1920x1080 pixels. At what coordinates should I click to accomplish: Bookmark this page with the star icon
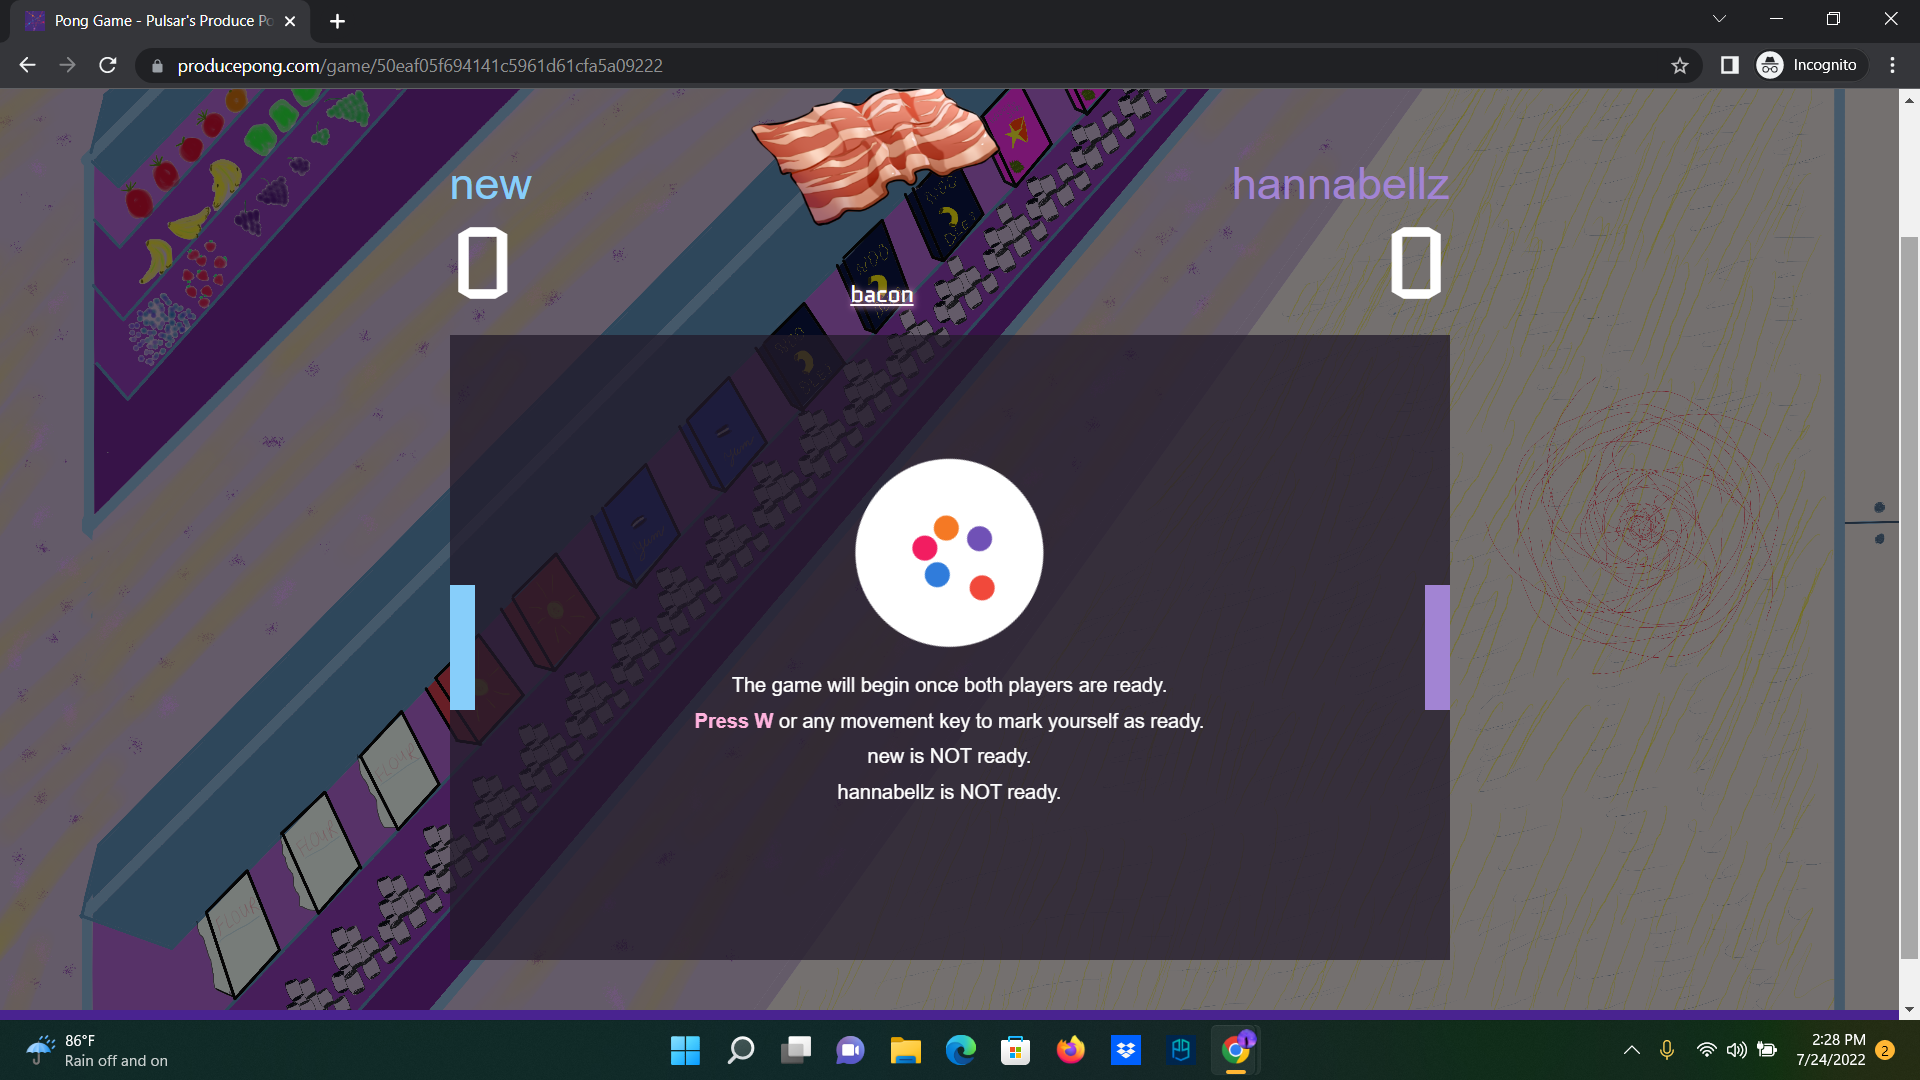[x=1680, y=65]
